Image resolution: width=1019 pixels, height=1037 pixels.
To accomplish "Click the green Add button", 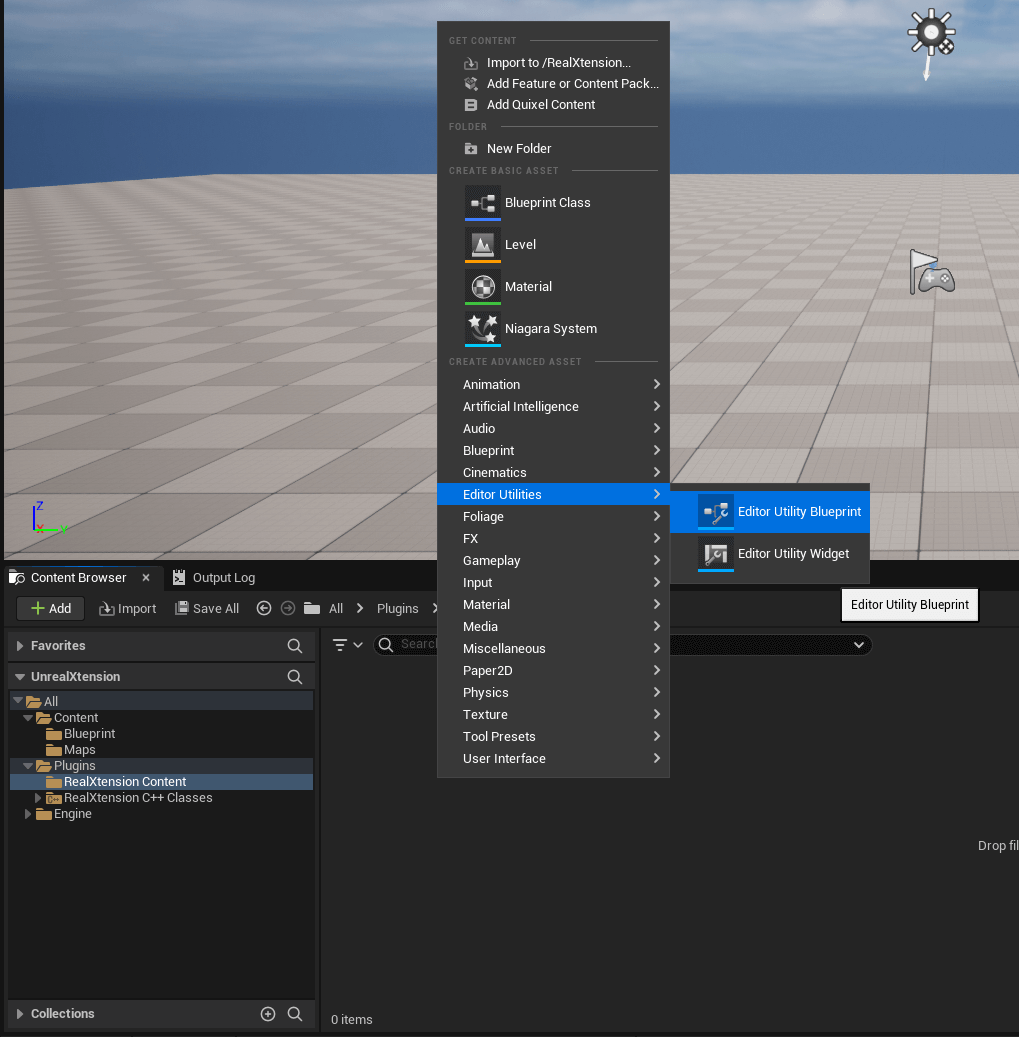I will click(50, 608).
